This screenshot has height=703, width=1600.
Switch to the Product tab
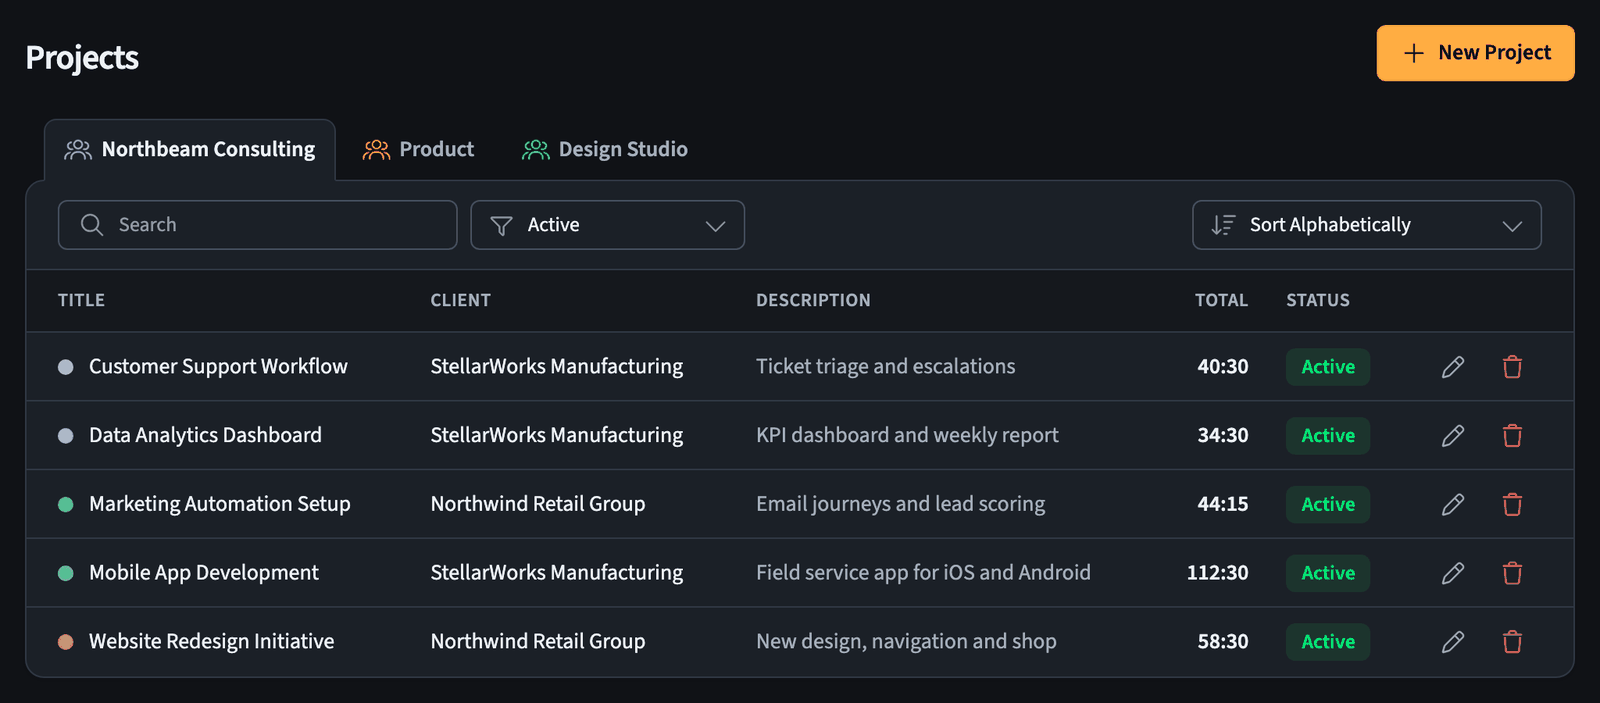tap(418, 150)
